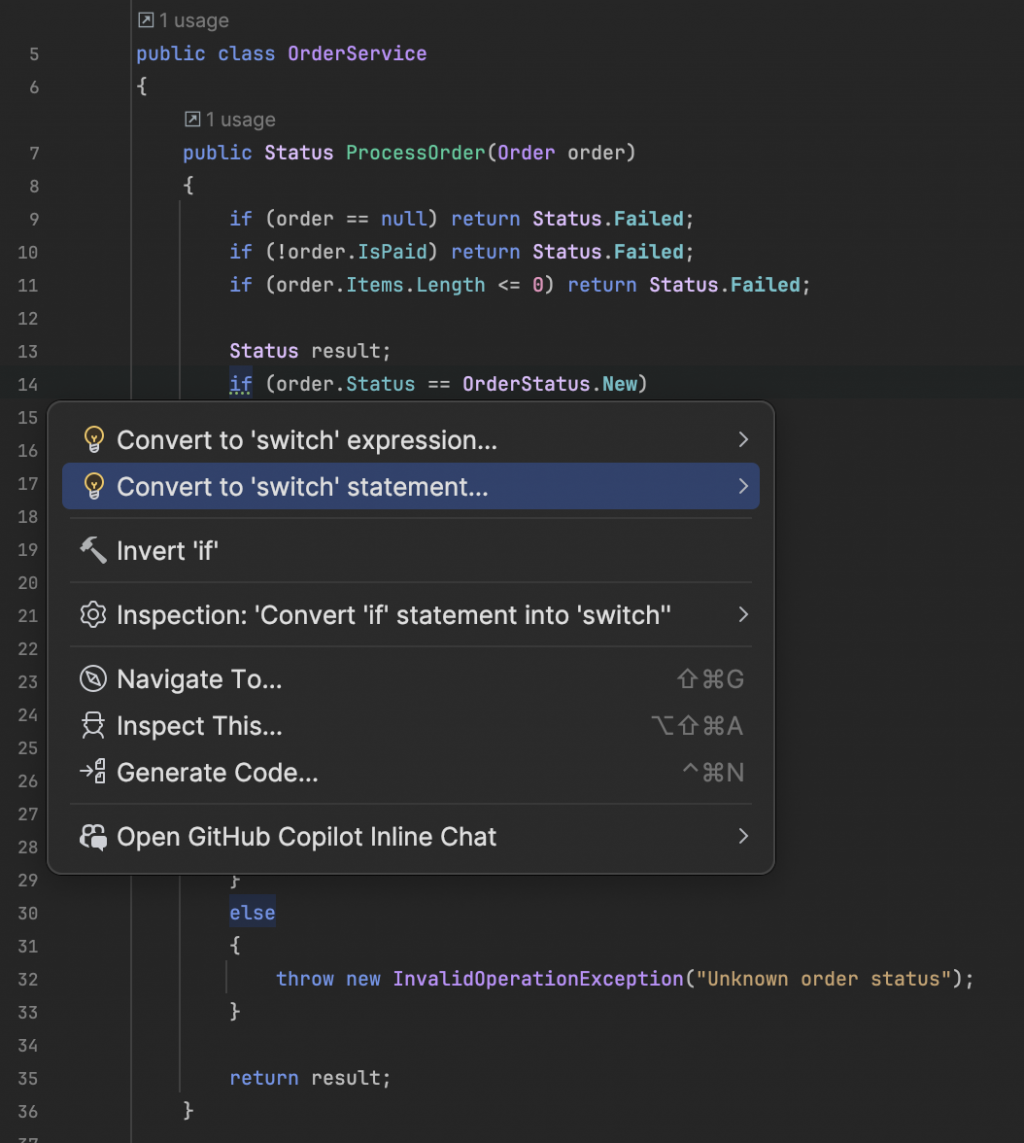This screenshot has width=1024, height=1143.
Task: Select Navigate To... in the menu
Action: pos(199,680)
